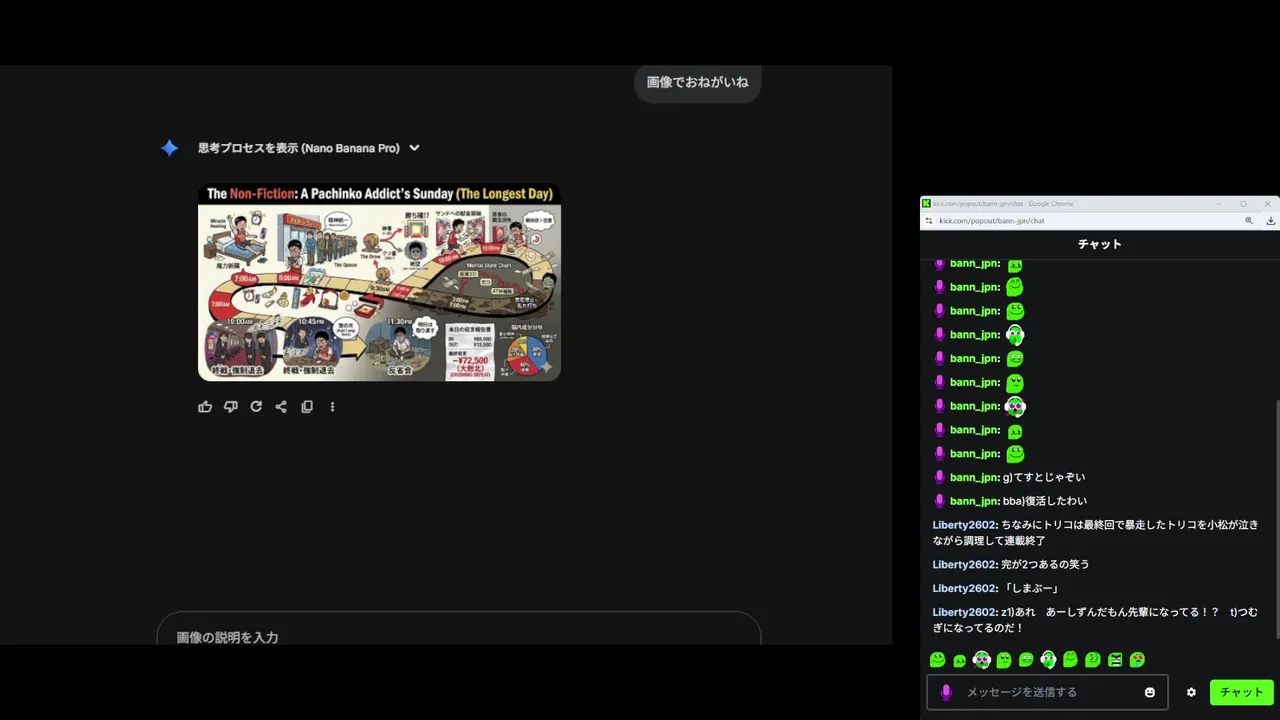Regenerate the response with the redo icon

[x=256, y=407]
